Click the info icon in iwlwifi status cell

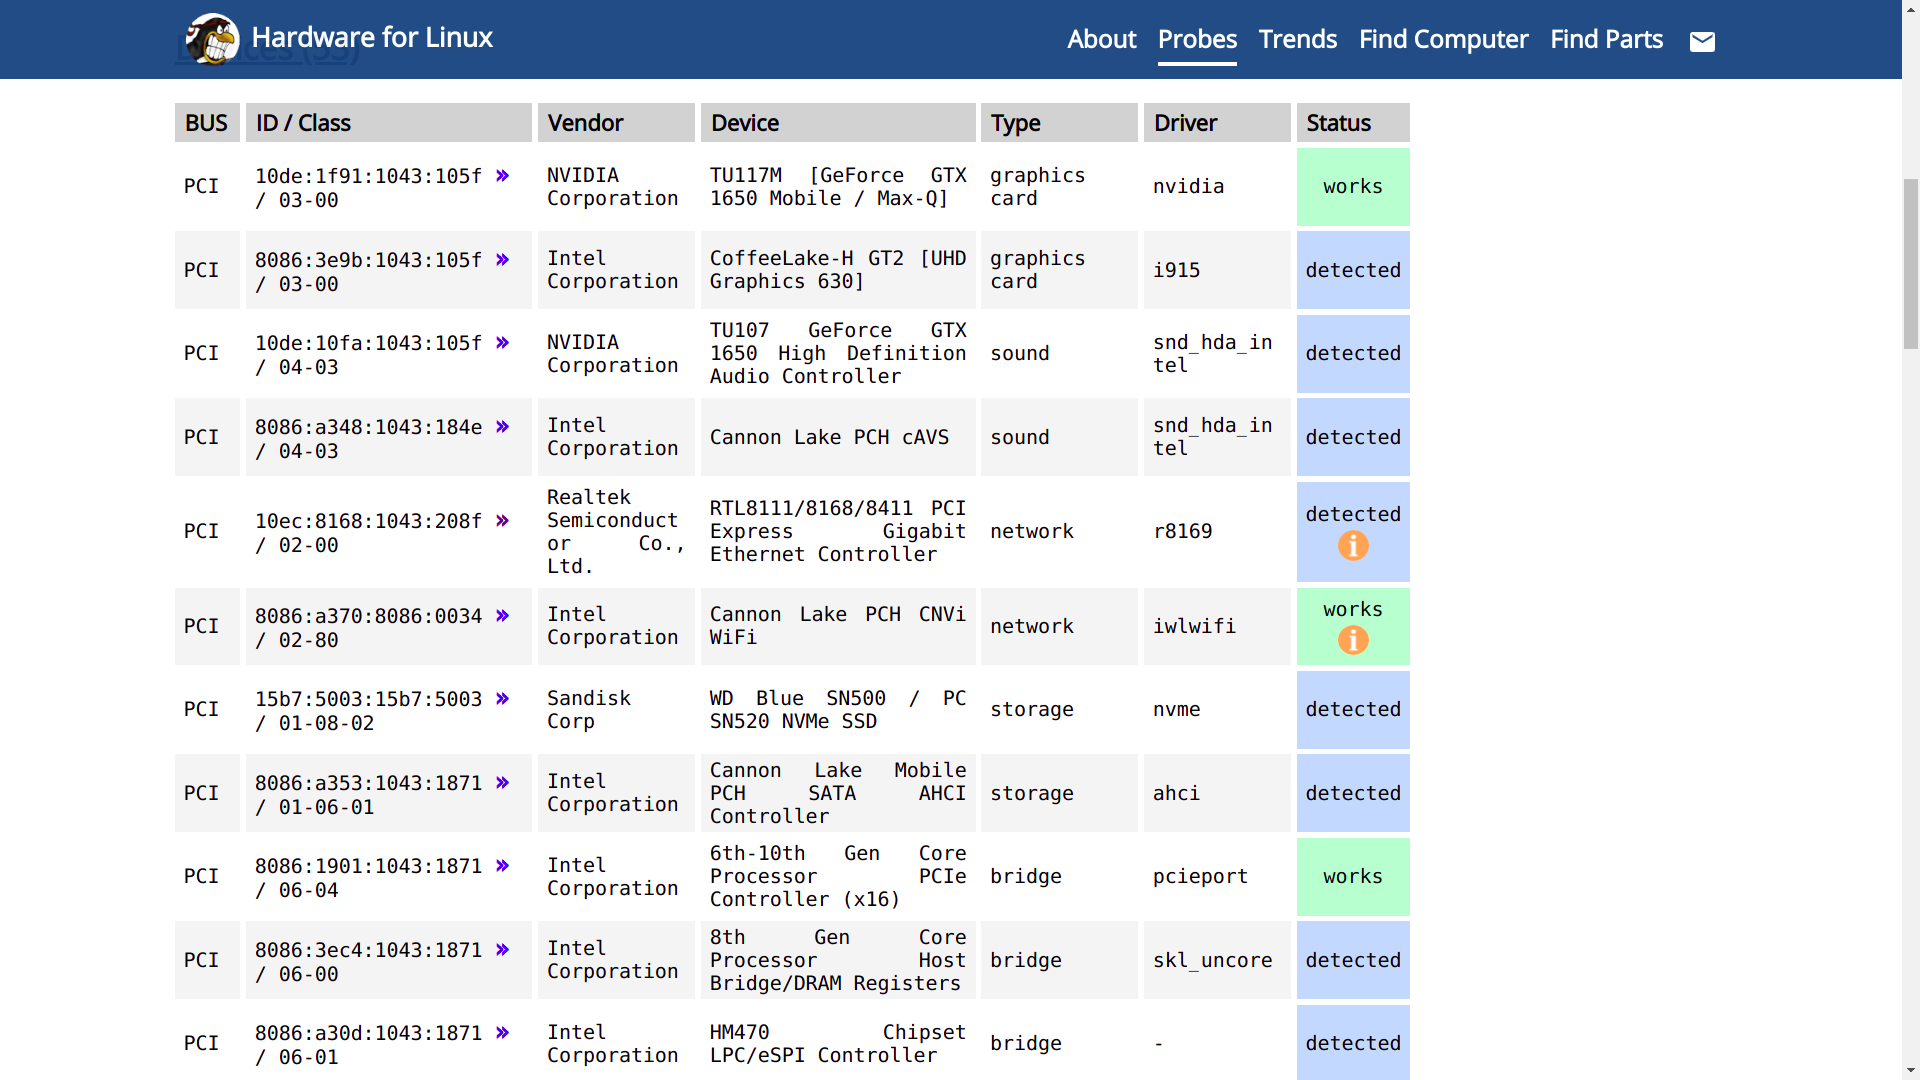tap(1353, 640)
